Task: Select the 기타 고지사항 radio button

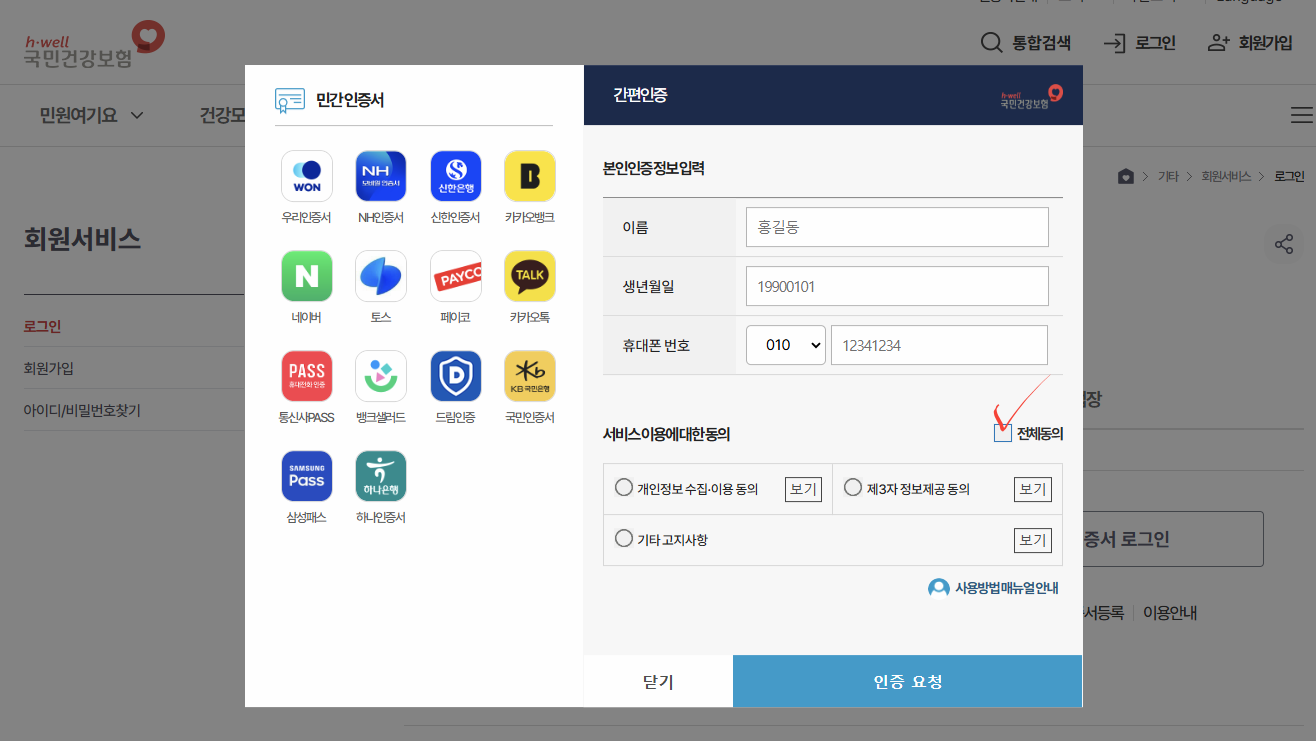Action: pos(623,538)
